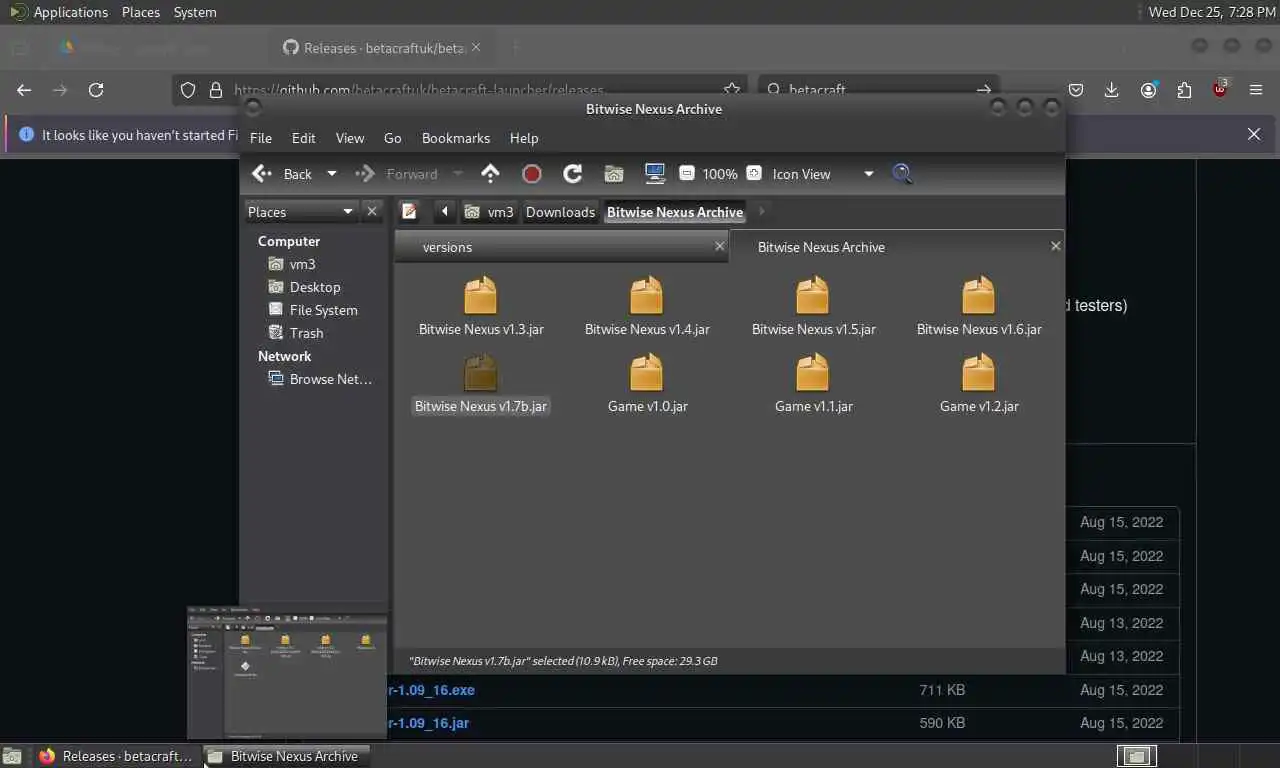Viewport: 1280px width, 768px height.
Task: Close the Places side pane
Action: coord(372,212)
